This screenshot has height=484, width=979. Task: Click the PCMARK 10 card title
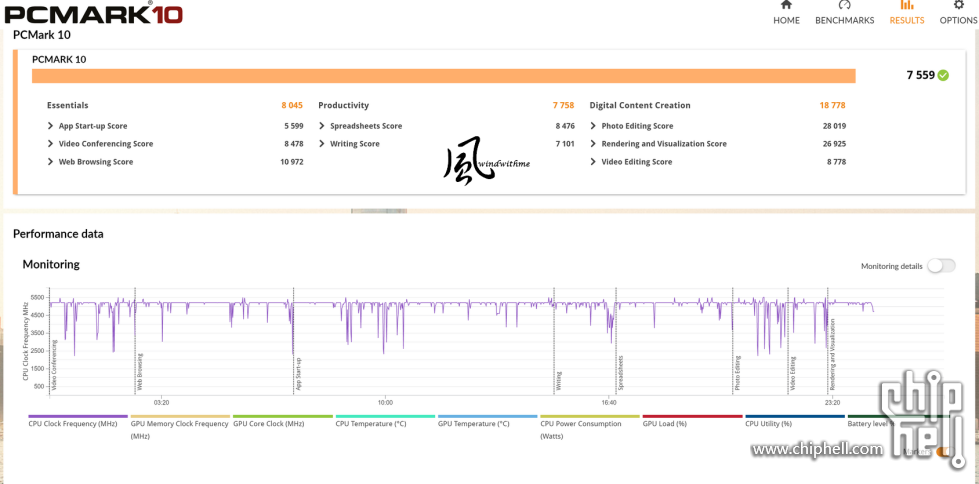(59, 60)
